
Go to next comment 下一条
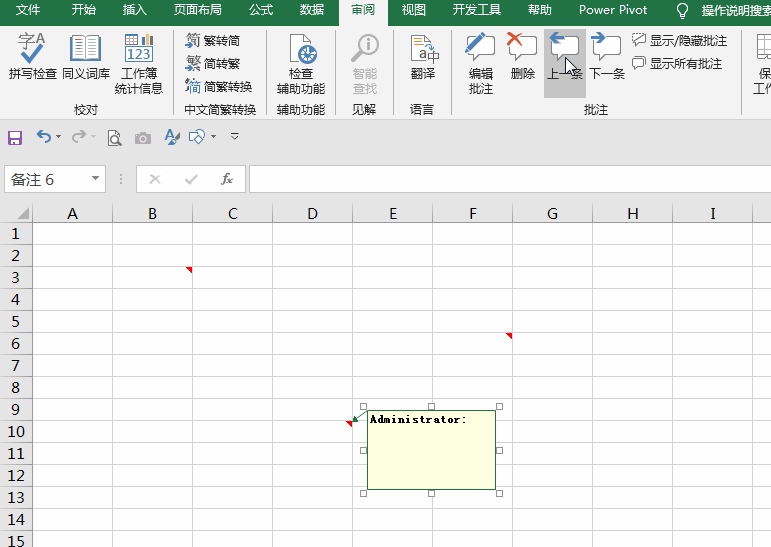607,57
